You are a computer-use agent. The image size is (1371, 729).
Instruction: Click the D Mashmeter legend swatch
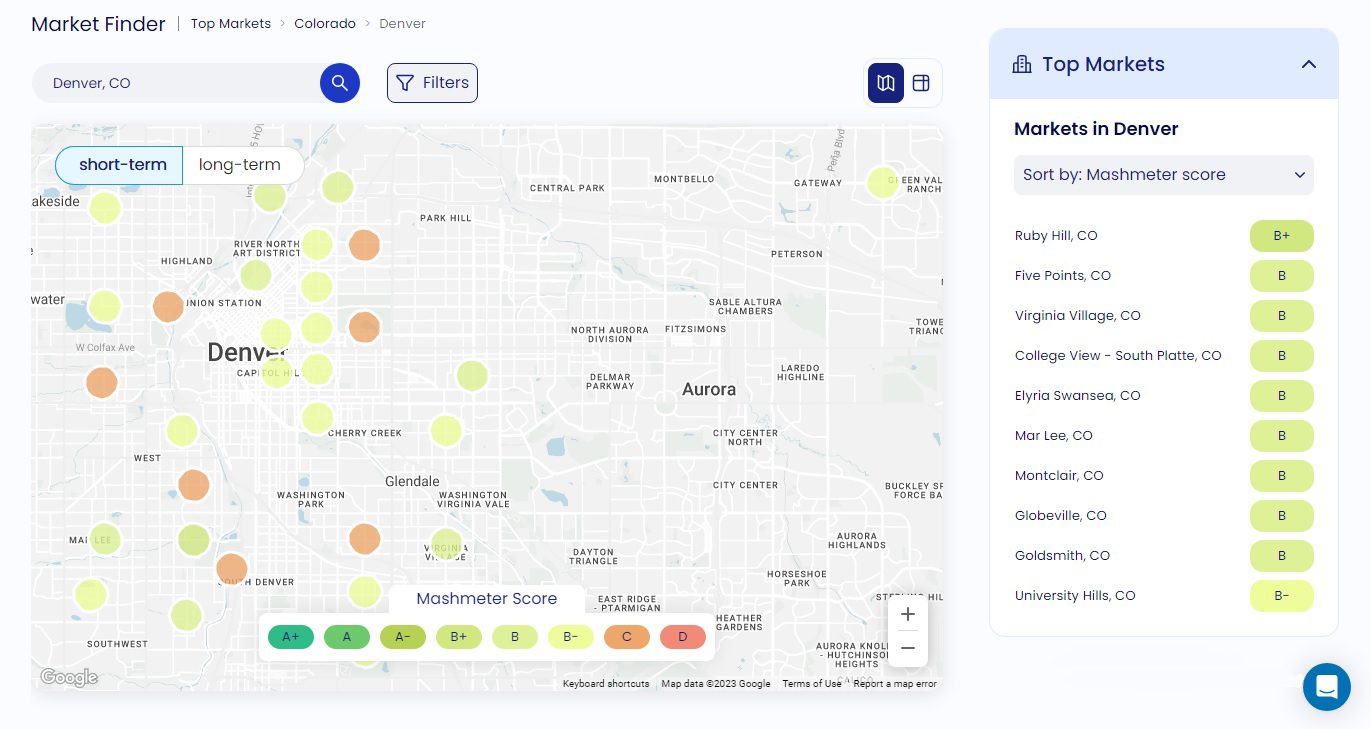[x=683, y=637]
